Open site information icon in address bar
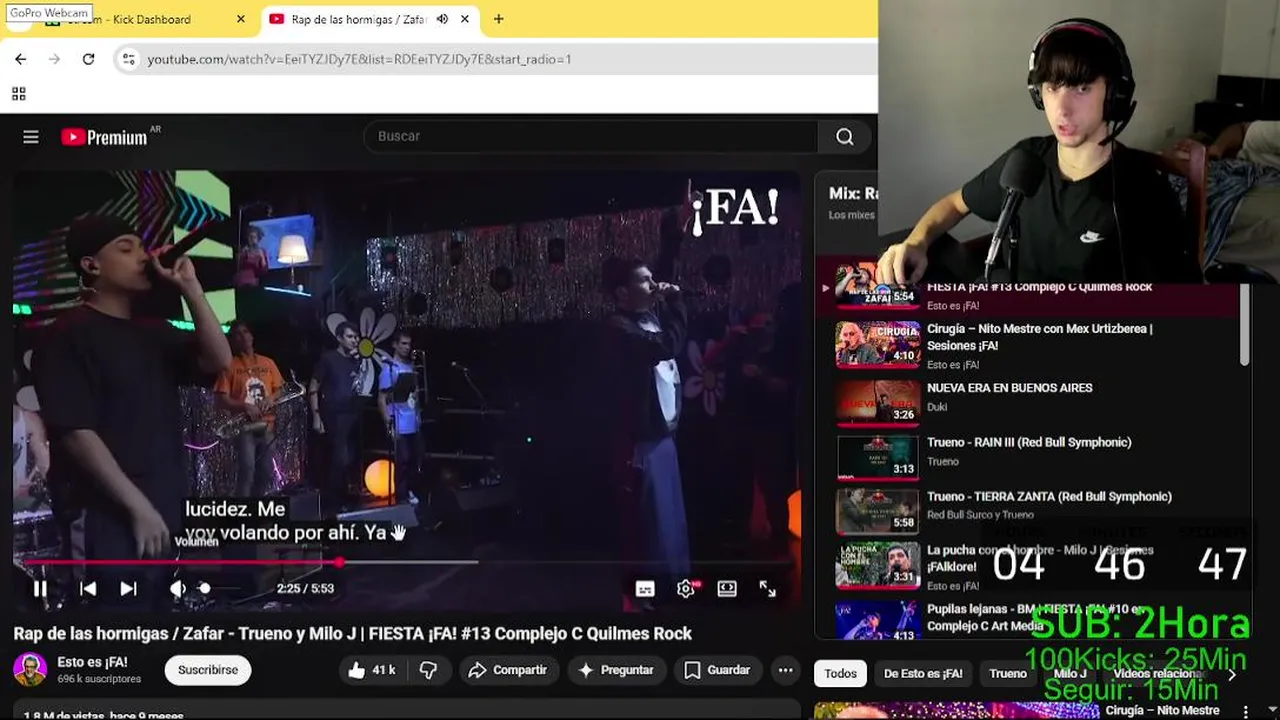The height and width of the screenshot is (720, 1280). [x=128, y=59]
